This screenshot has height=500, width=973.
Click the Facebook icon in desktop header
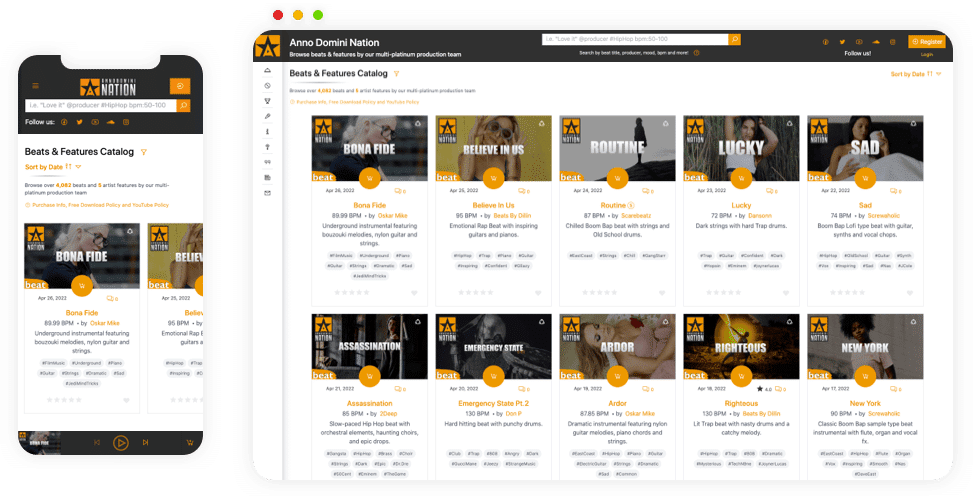tap(825, 42)
